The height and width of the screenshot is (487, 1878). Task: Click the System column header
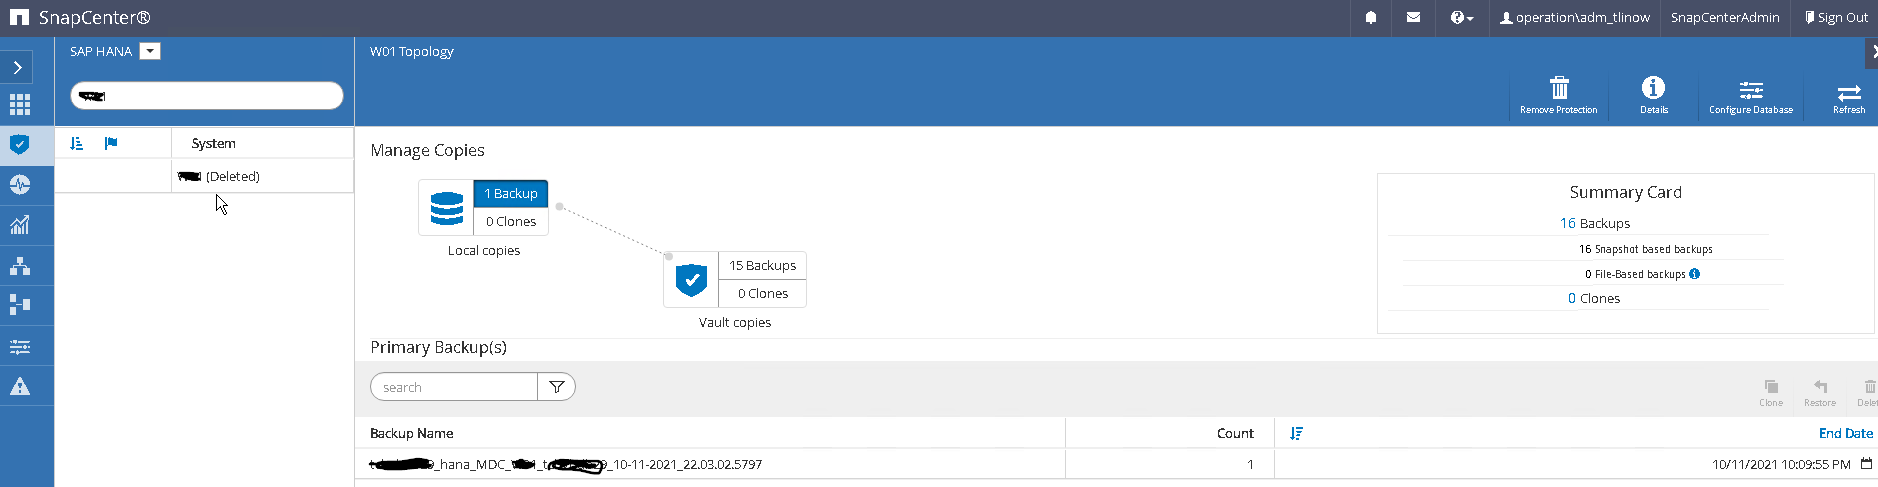pyautogui.click(x=213, y=143)
